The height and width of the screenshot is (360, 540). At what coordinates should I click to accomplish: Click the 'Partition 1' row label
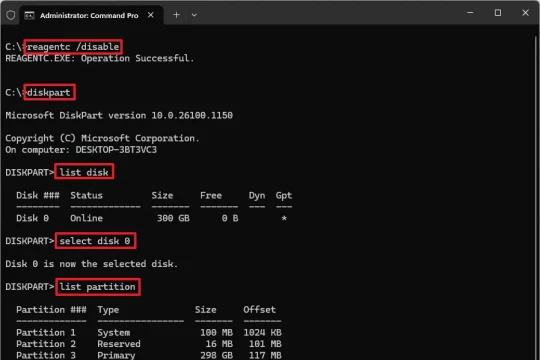[46, 332]
